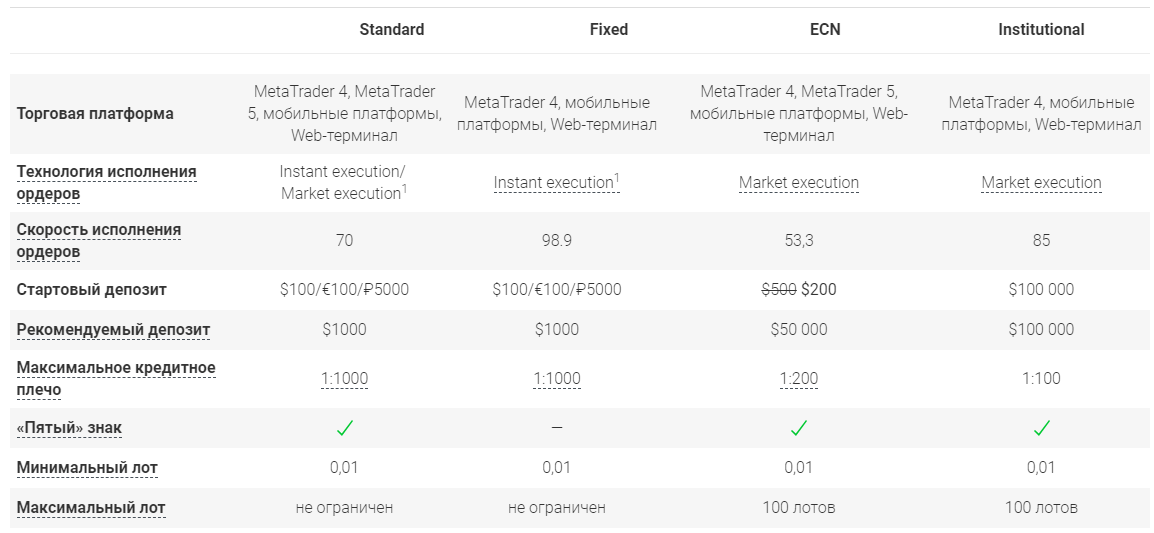
Task: Click the Скорость исполнения ордеров label
Action: pos(98,240)
